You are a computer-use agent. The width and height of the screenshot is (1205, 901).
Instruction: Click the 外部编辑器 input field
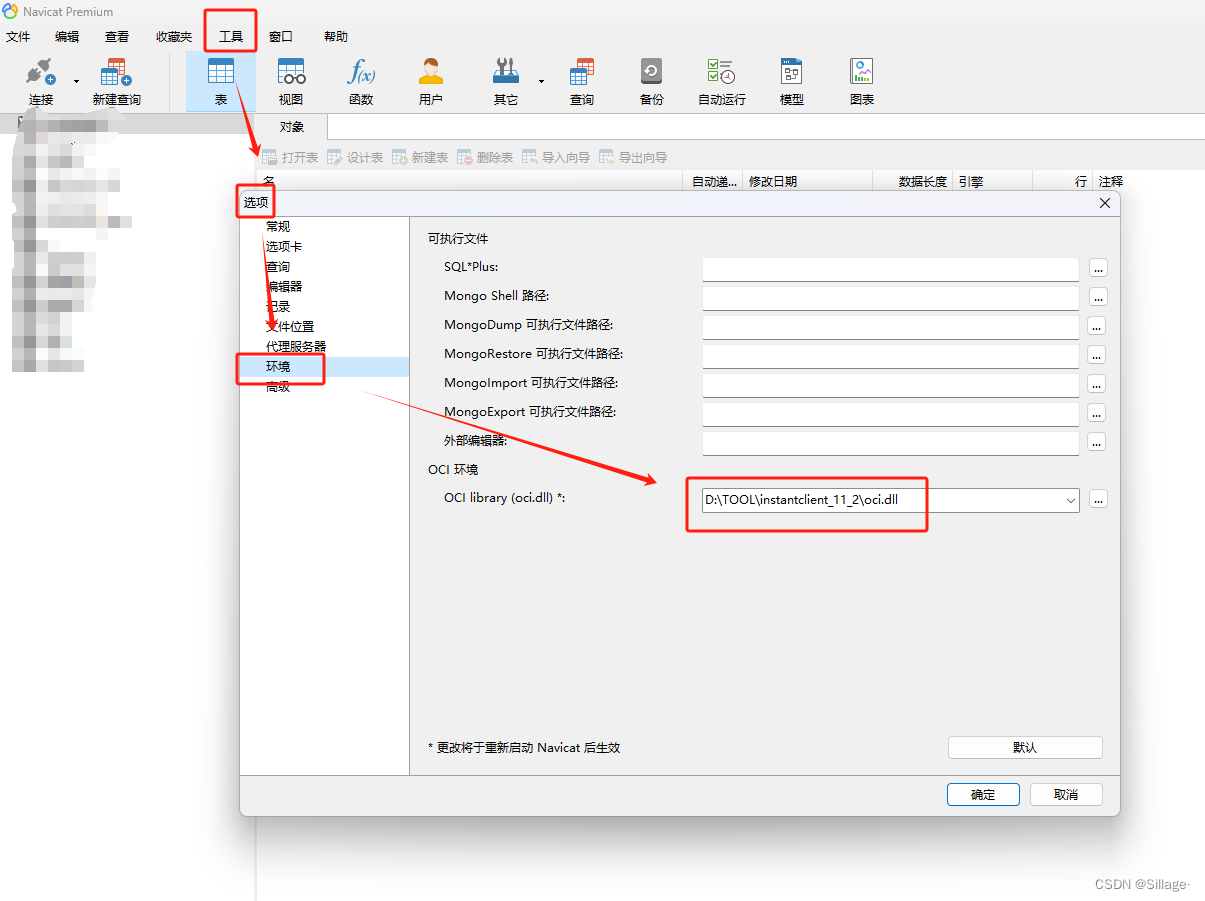coord(891,442)
